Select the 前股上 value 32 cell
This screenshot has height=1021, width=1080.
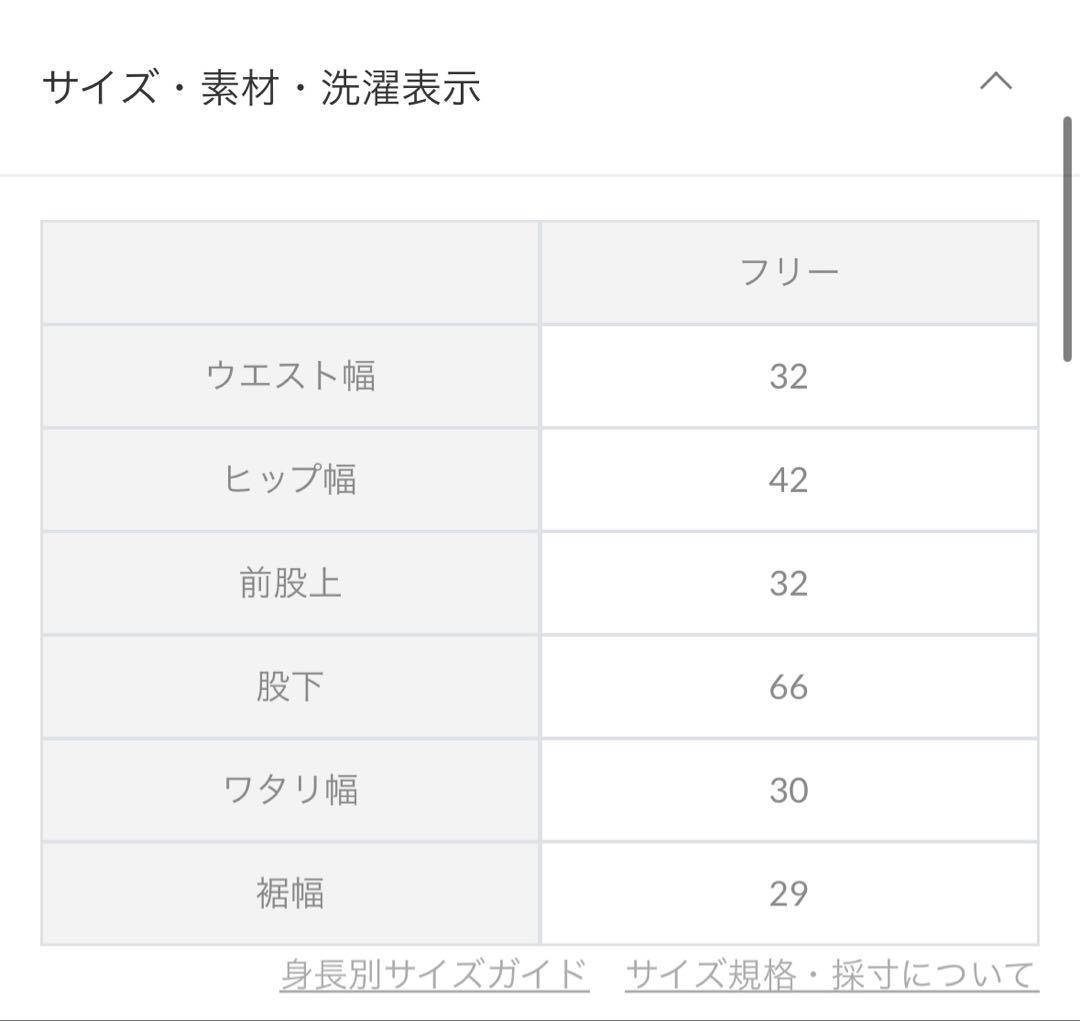[x=789, y=583]
